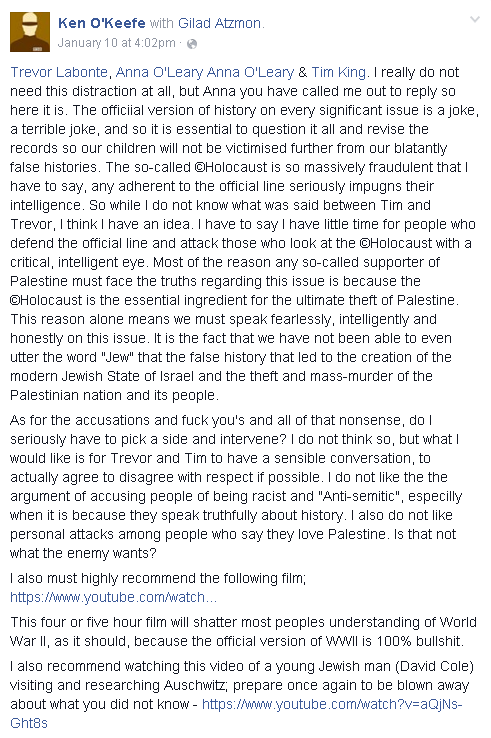The image size is (491, 738).
Task: Open the post options chevron at top right
Action: click(x=475, y=20)
